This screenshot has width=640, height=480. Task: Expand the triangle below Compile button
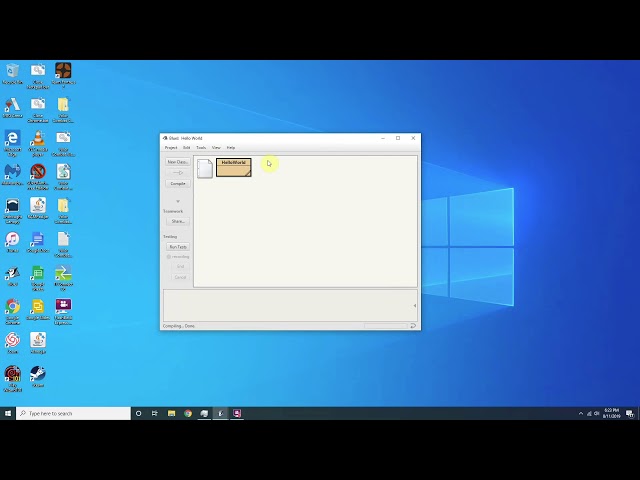(x=178, y=201)
